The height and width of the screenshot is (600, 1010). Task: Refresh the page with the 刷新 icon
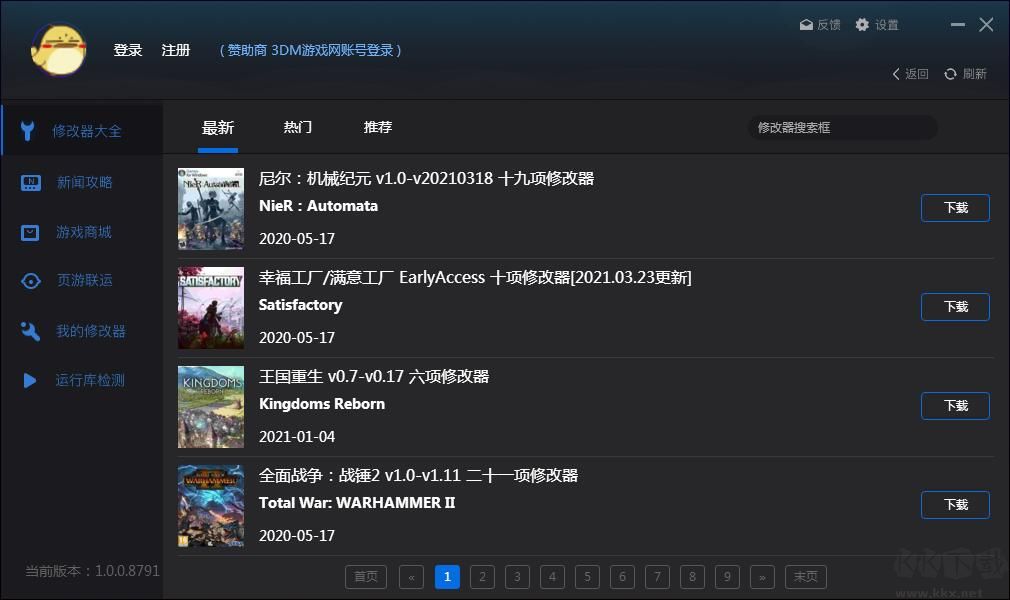click(964, 73)
